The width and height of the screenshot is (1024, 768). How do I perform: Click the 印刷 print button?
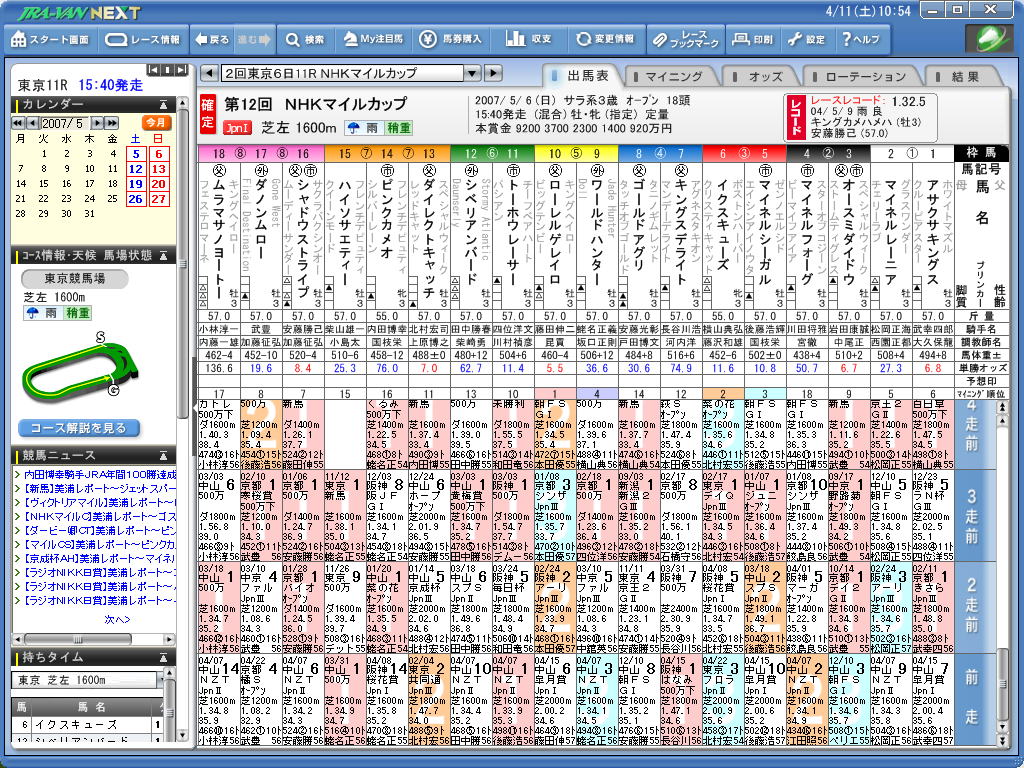coord(752,40)
